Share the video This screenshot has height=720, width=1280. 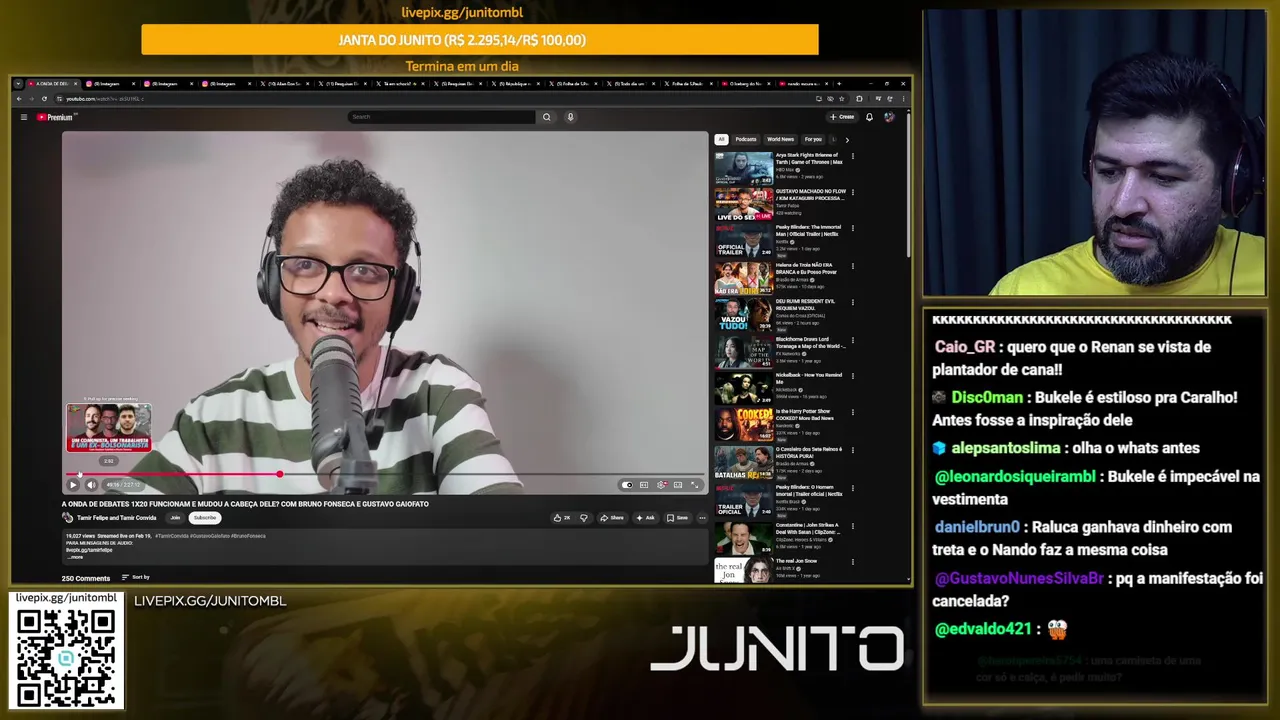coord(612,518)
